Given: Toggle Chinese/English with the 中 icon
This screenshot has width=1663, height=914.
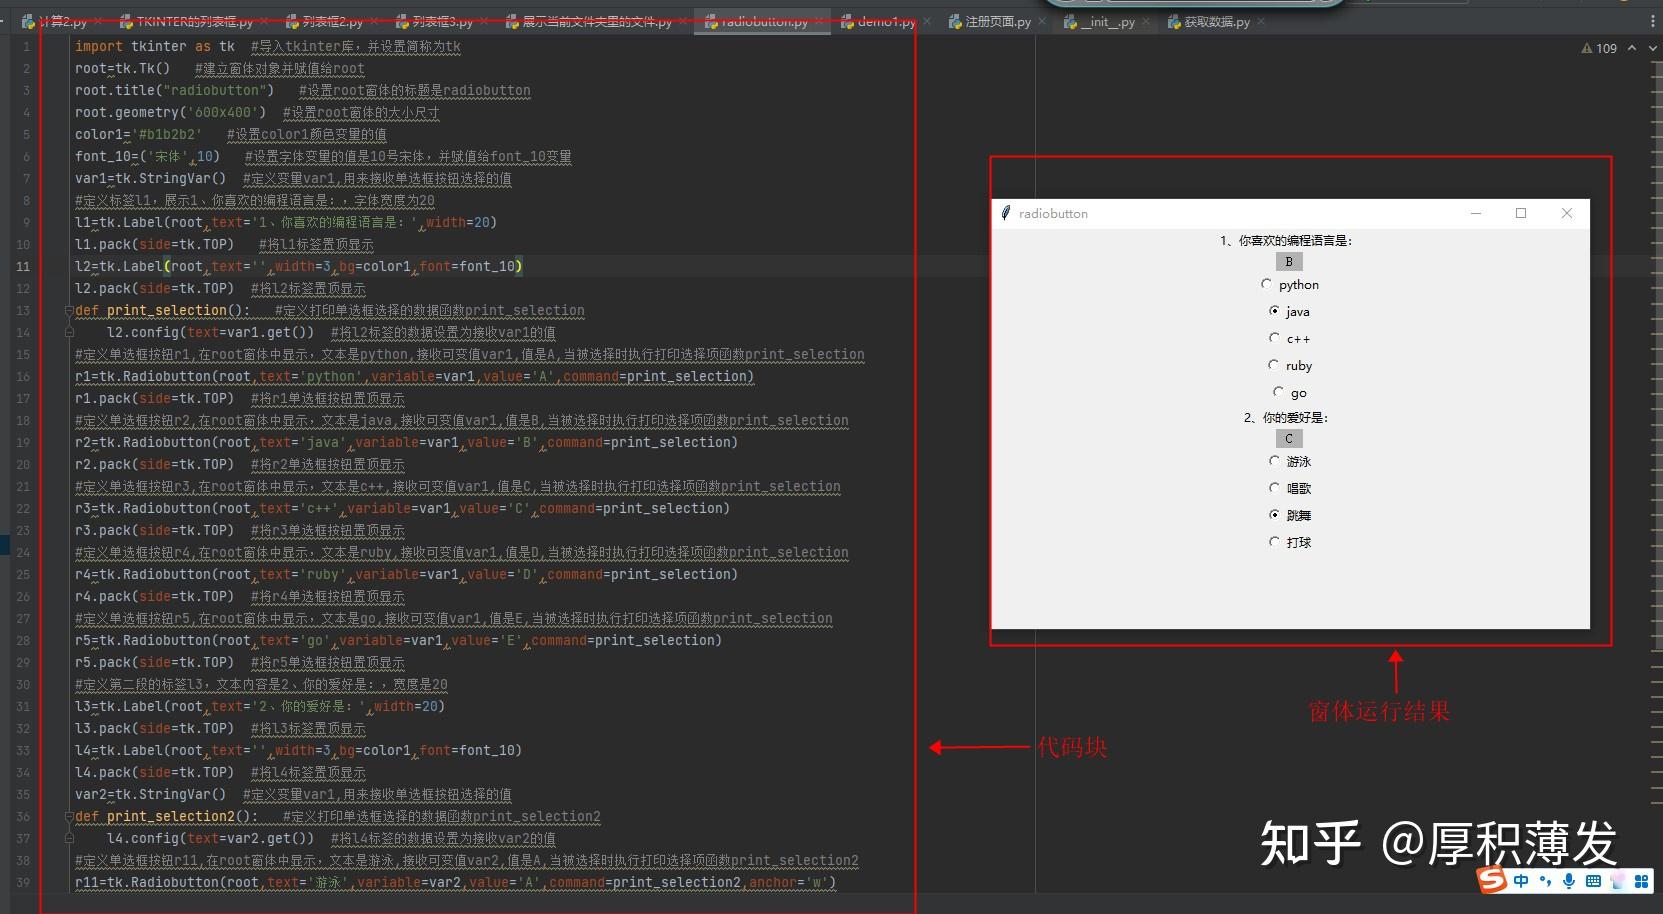Looking at the screenshot, I should point(1521,880).
